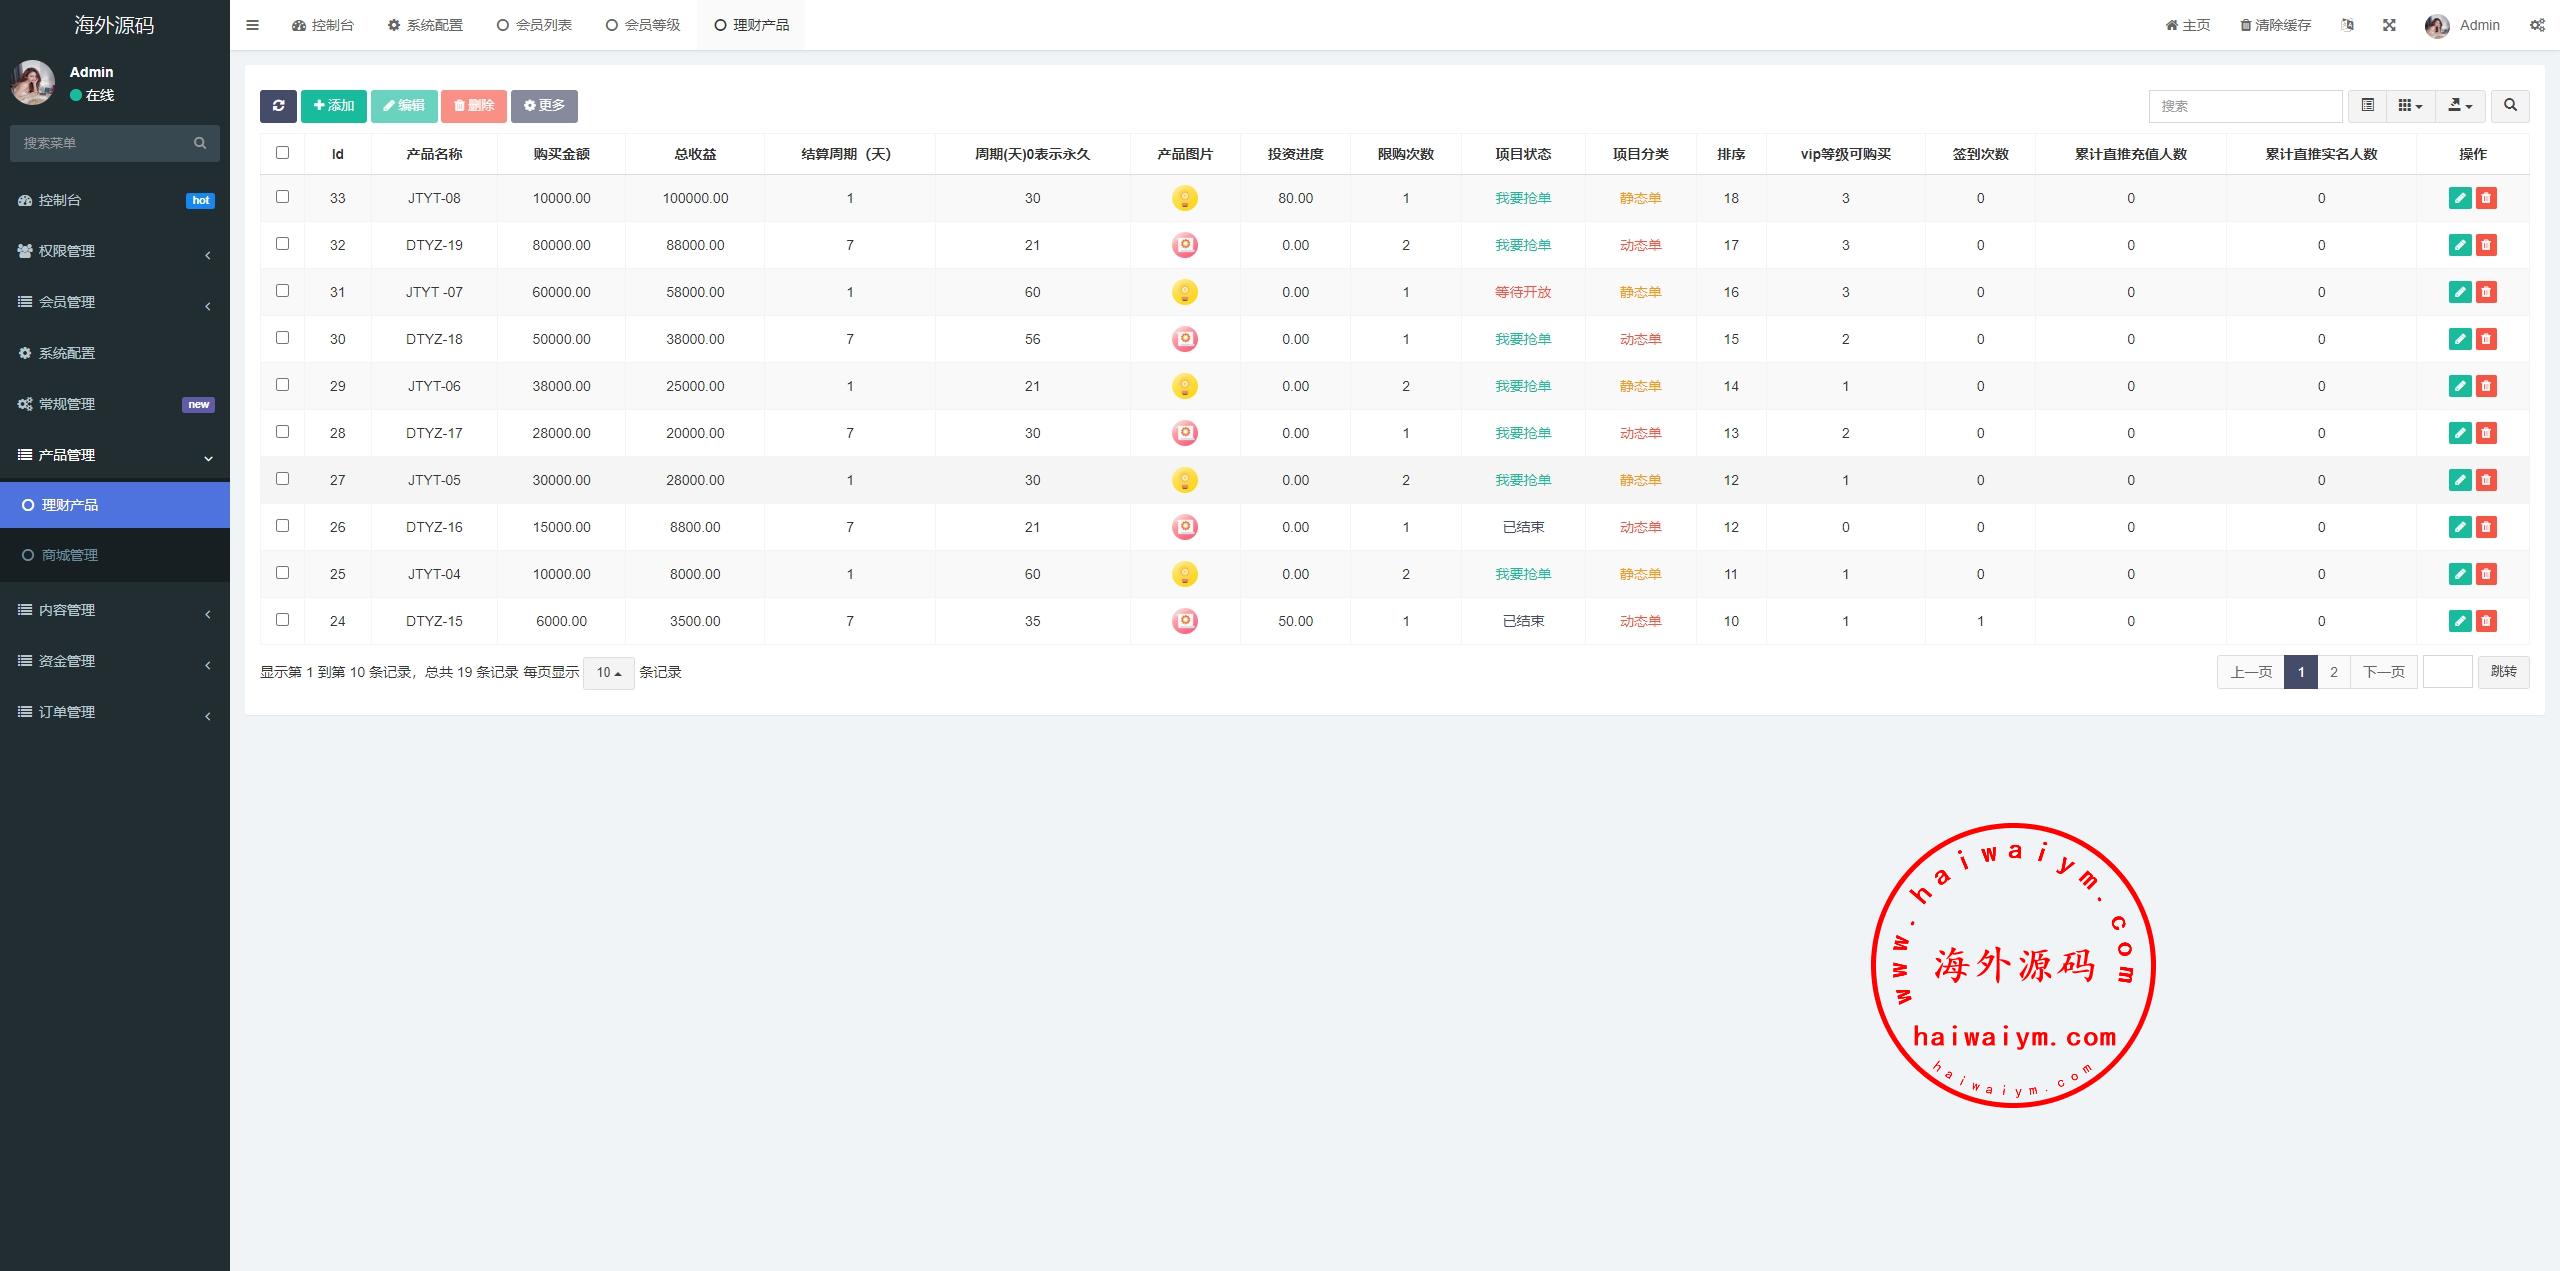Open the settings gears icon at top right
Viewport: 2560px width, 1271px height.
[x=2537, y=25]
